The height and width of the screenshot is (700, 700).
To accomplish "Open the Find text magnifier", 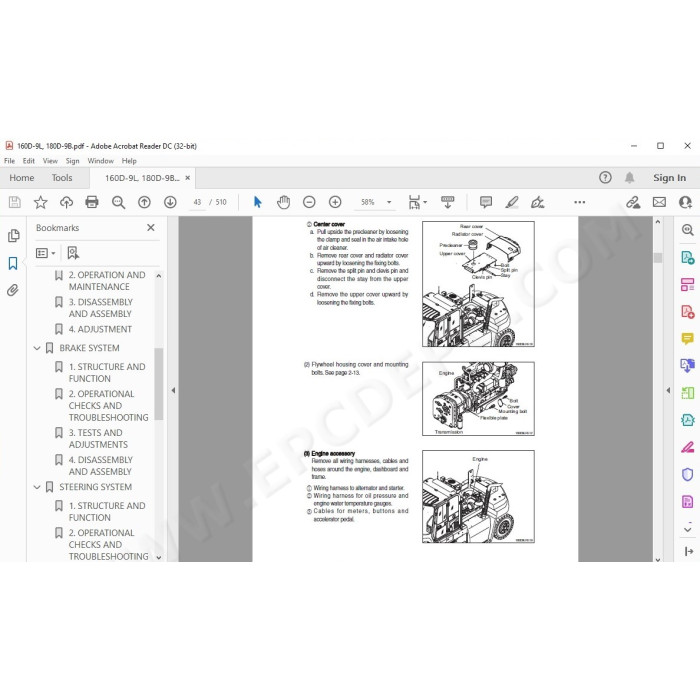I will [118, 202].
